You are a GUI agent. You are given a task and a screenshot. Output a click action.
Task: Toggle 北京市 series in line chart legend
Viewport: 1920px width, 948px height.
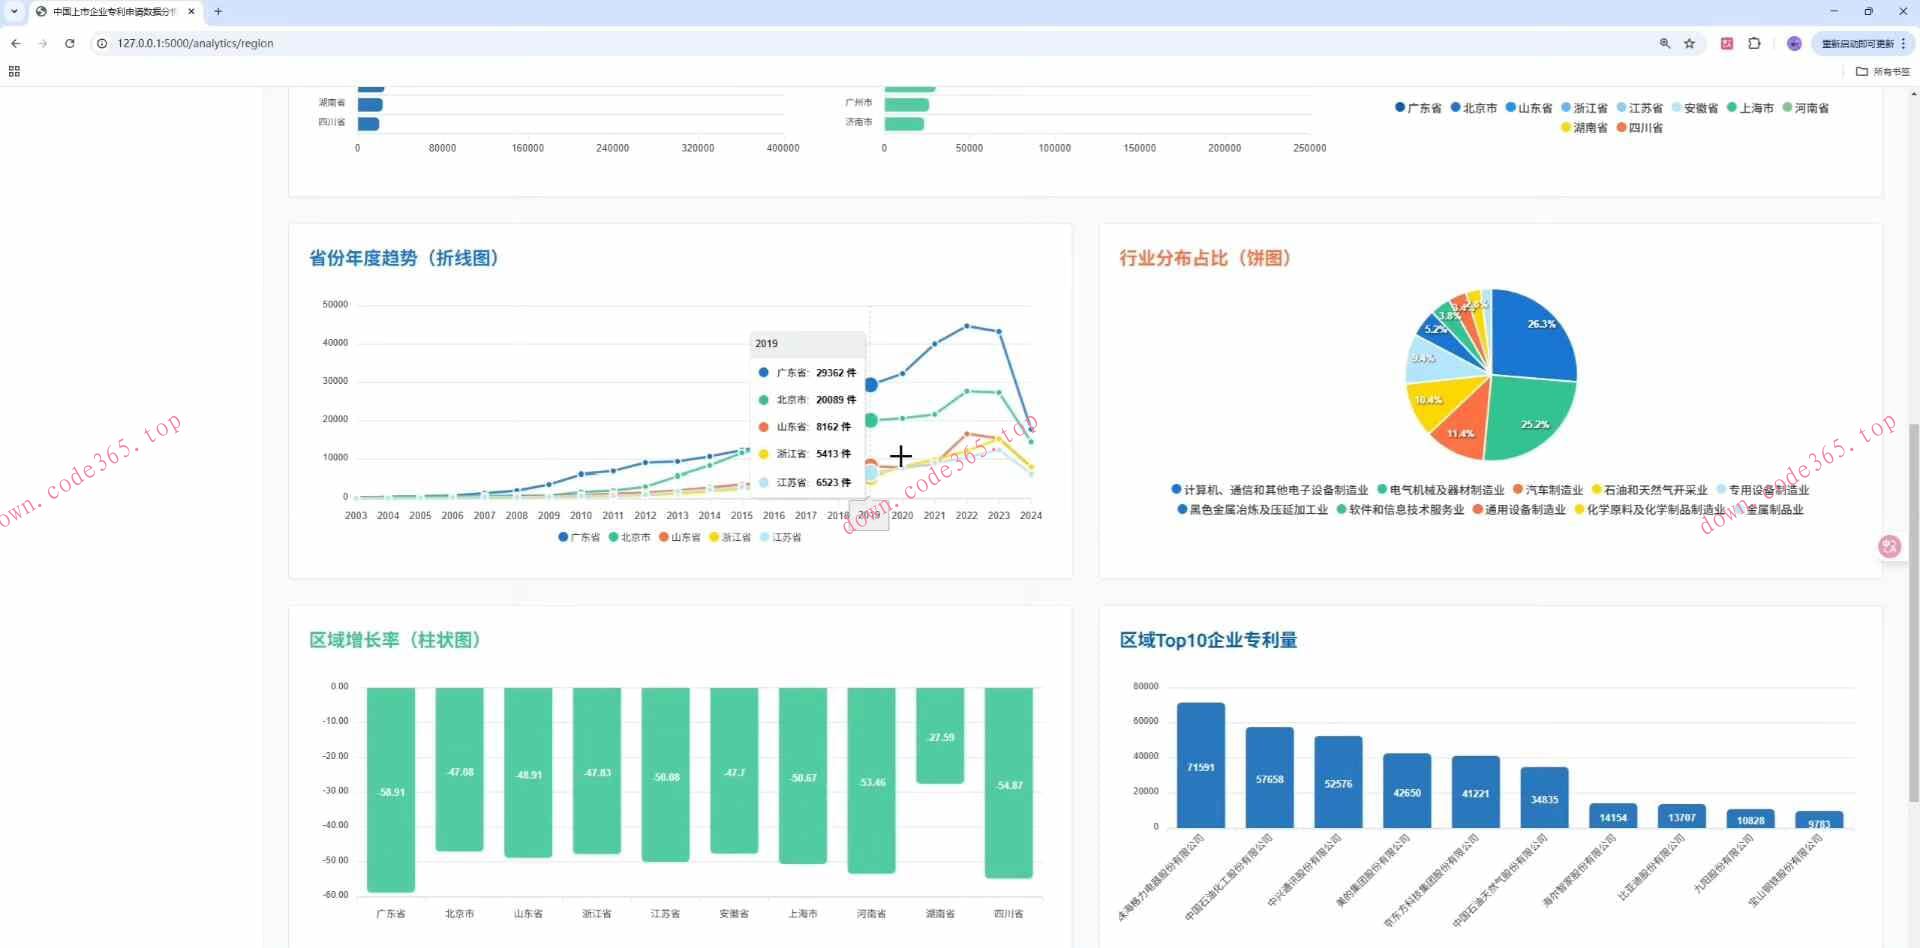pos(630,537)
